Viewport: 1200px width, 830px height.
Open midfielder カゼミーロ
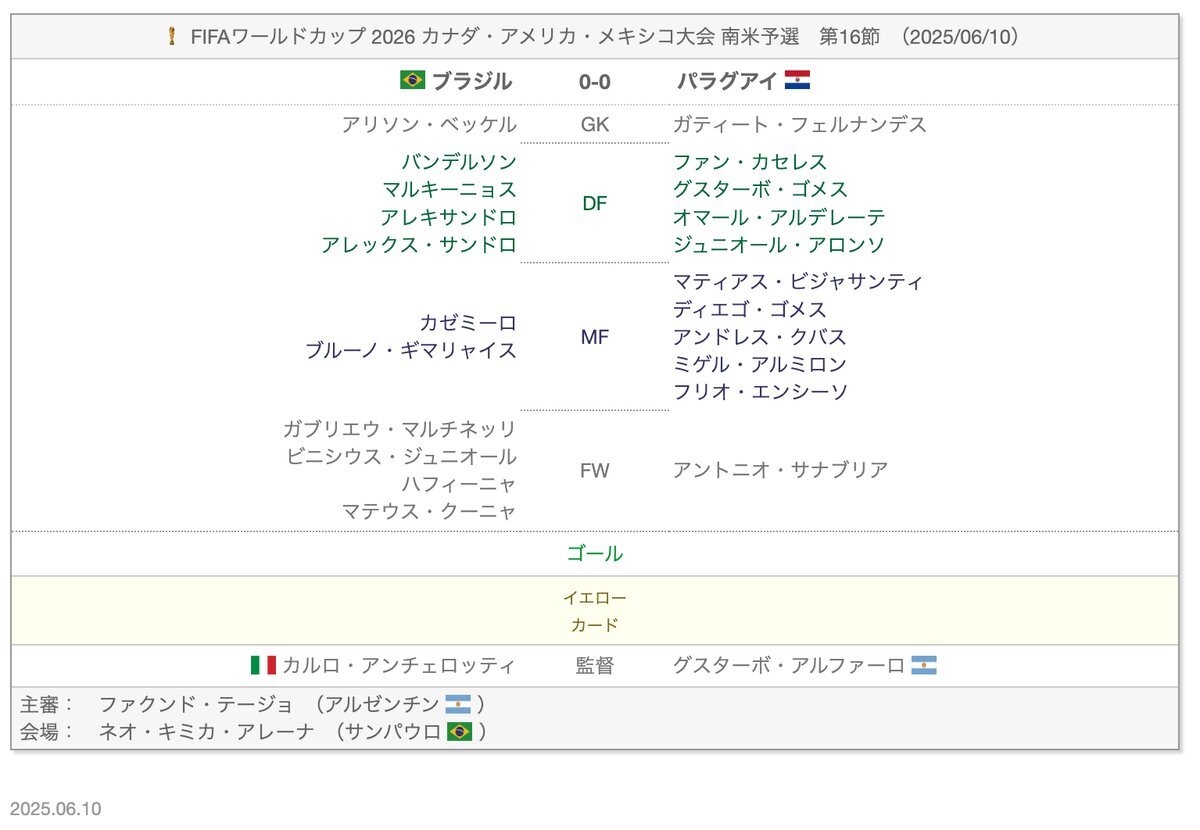click(469, 323)
